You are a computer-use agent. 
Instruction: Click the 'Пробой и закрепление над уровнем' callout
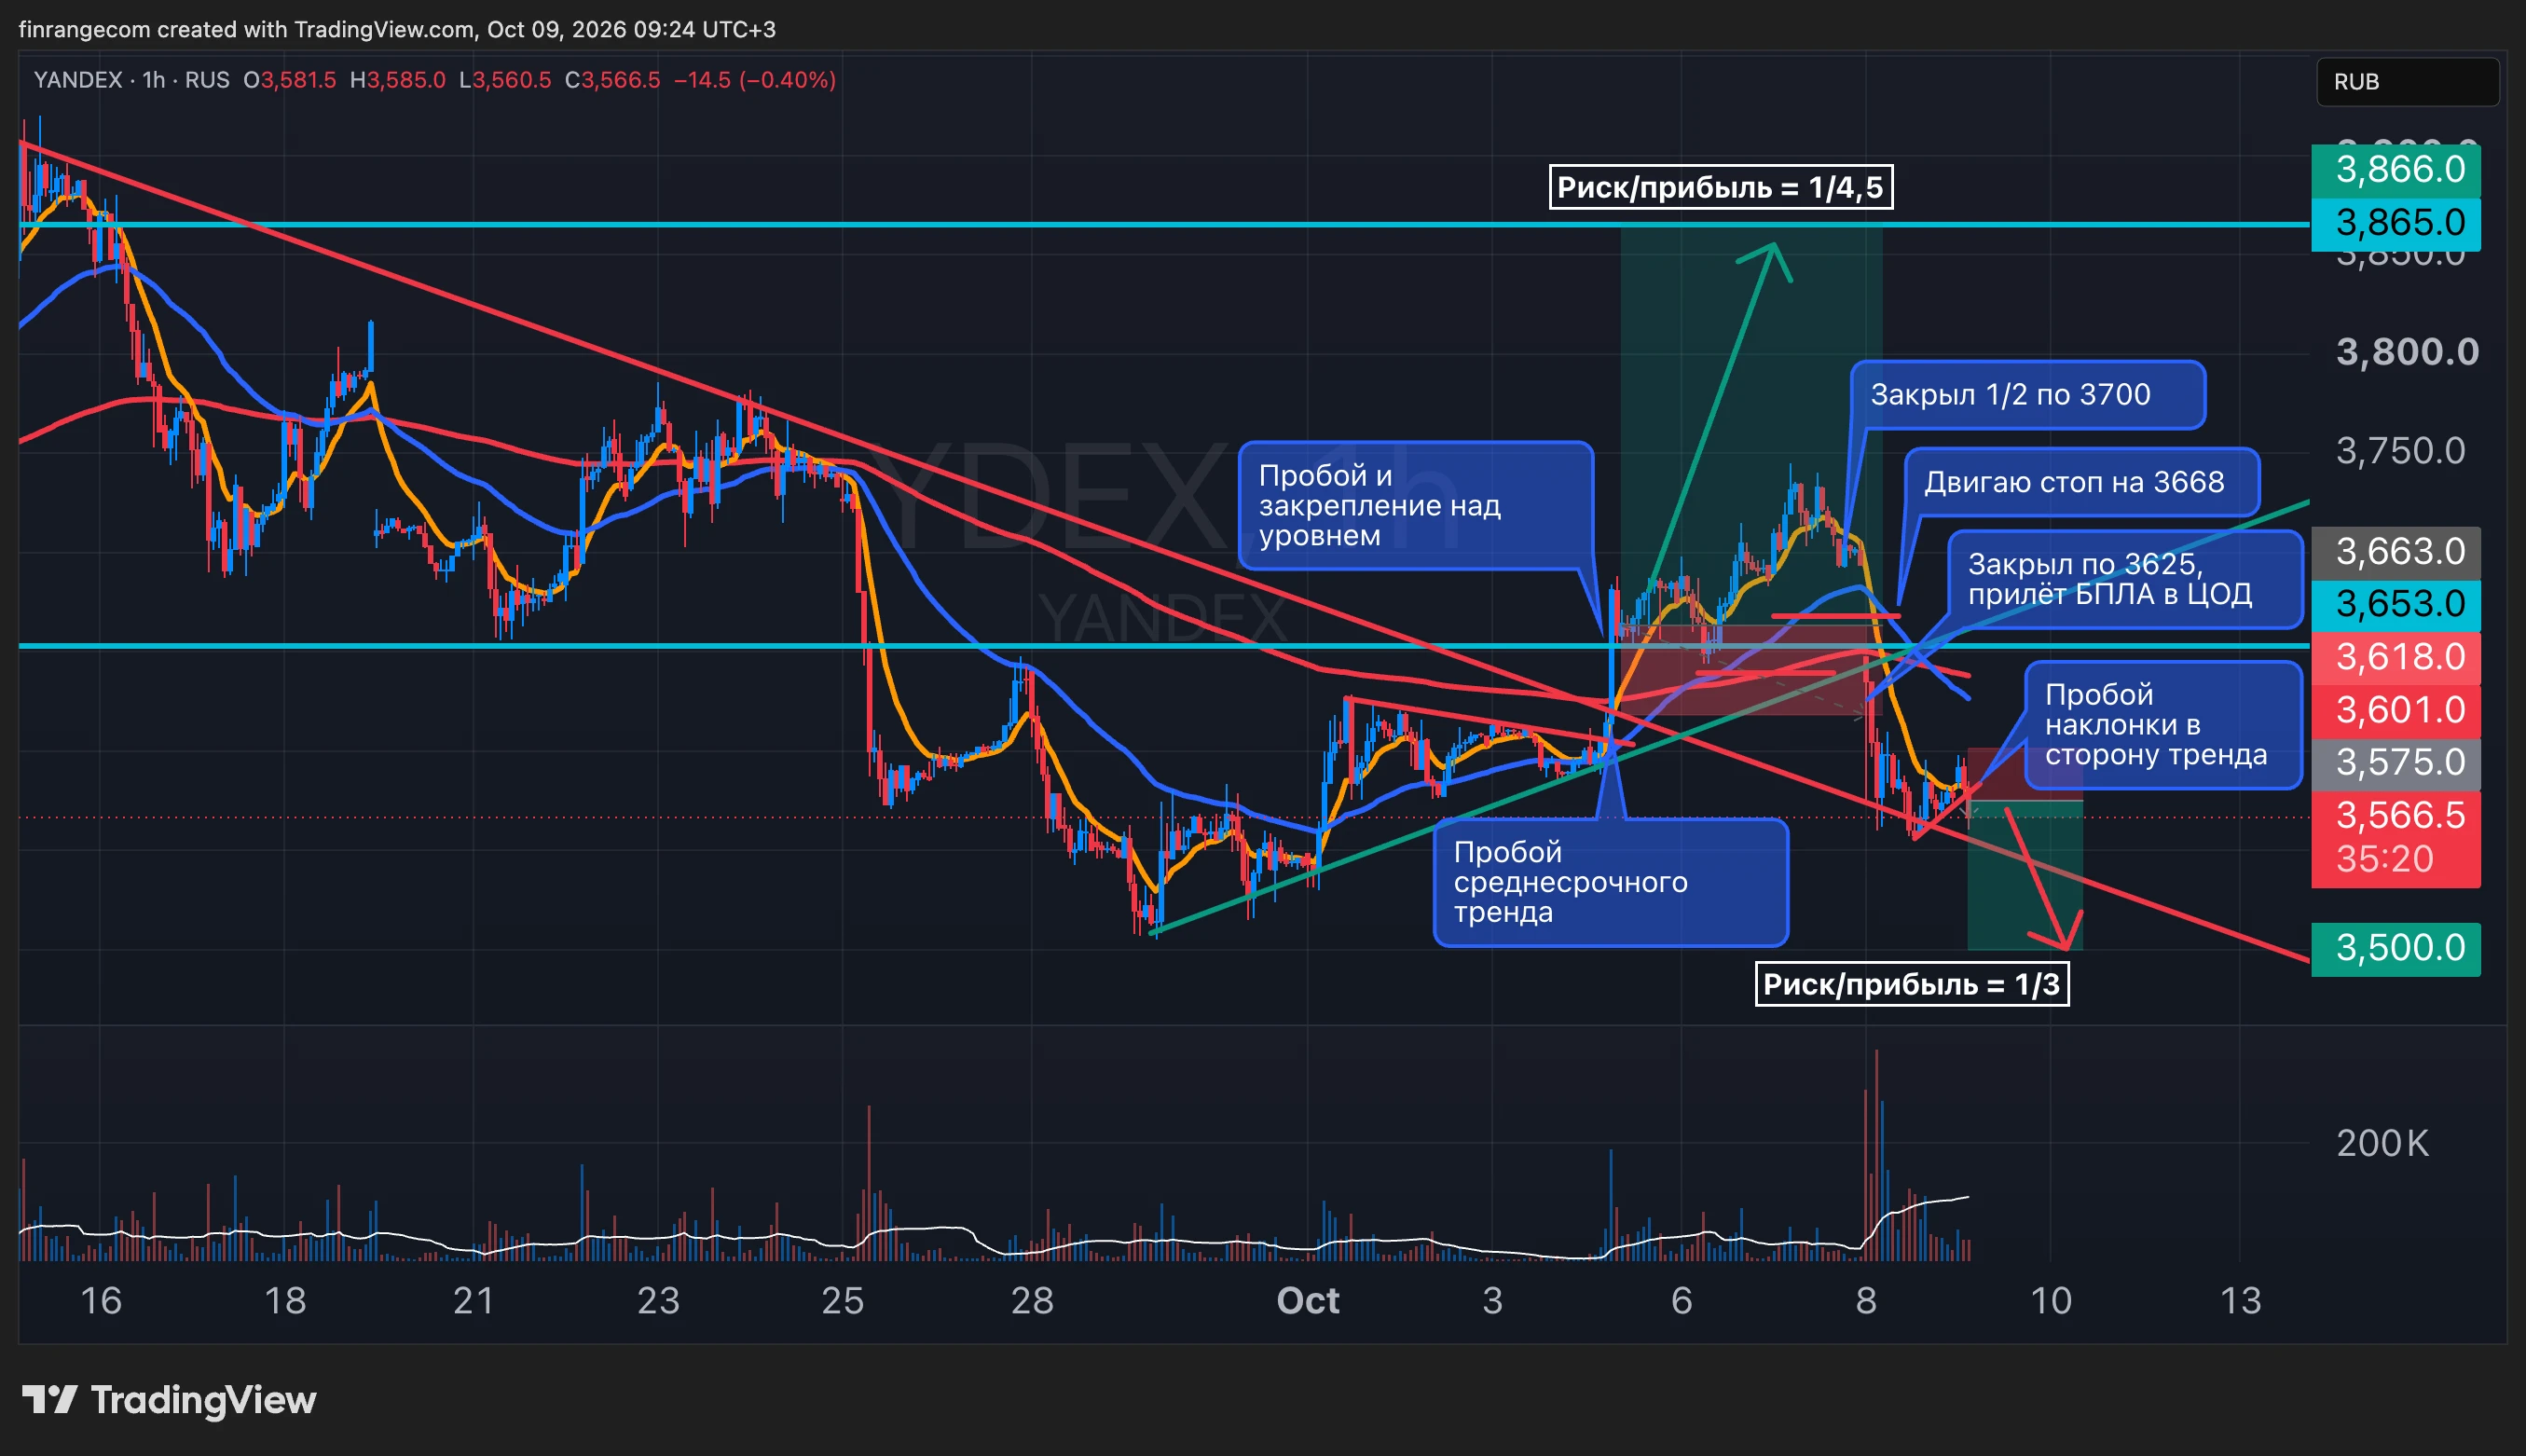pos(1415,505)
